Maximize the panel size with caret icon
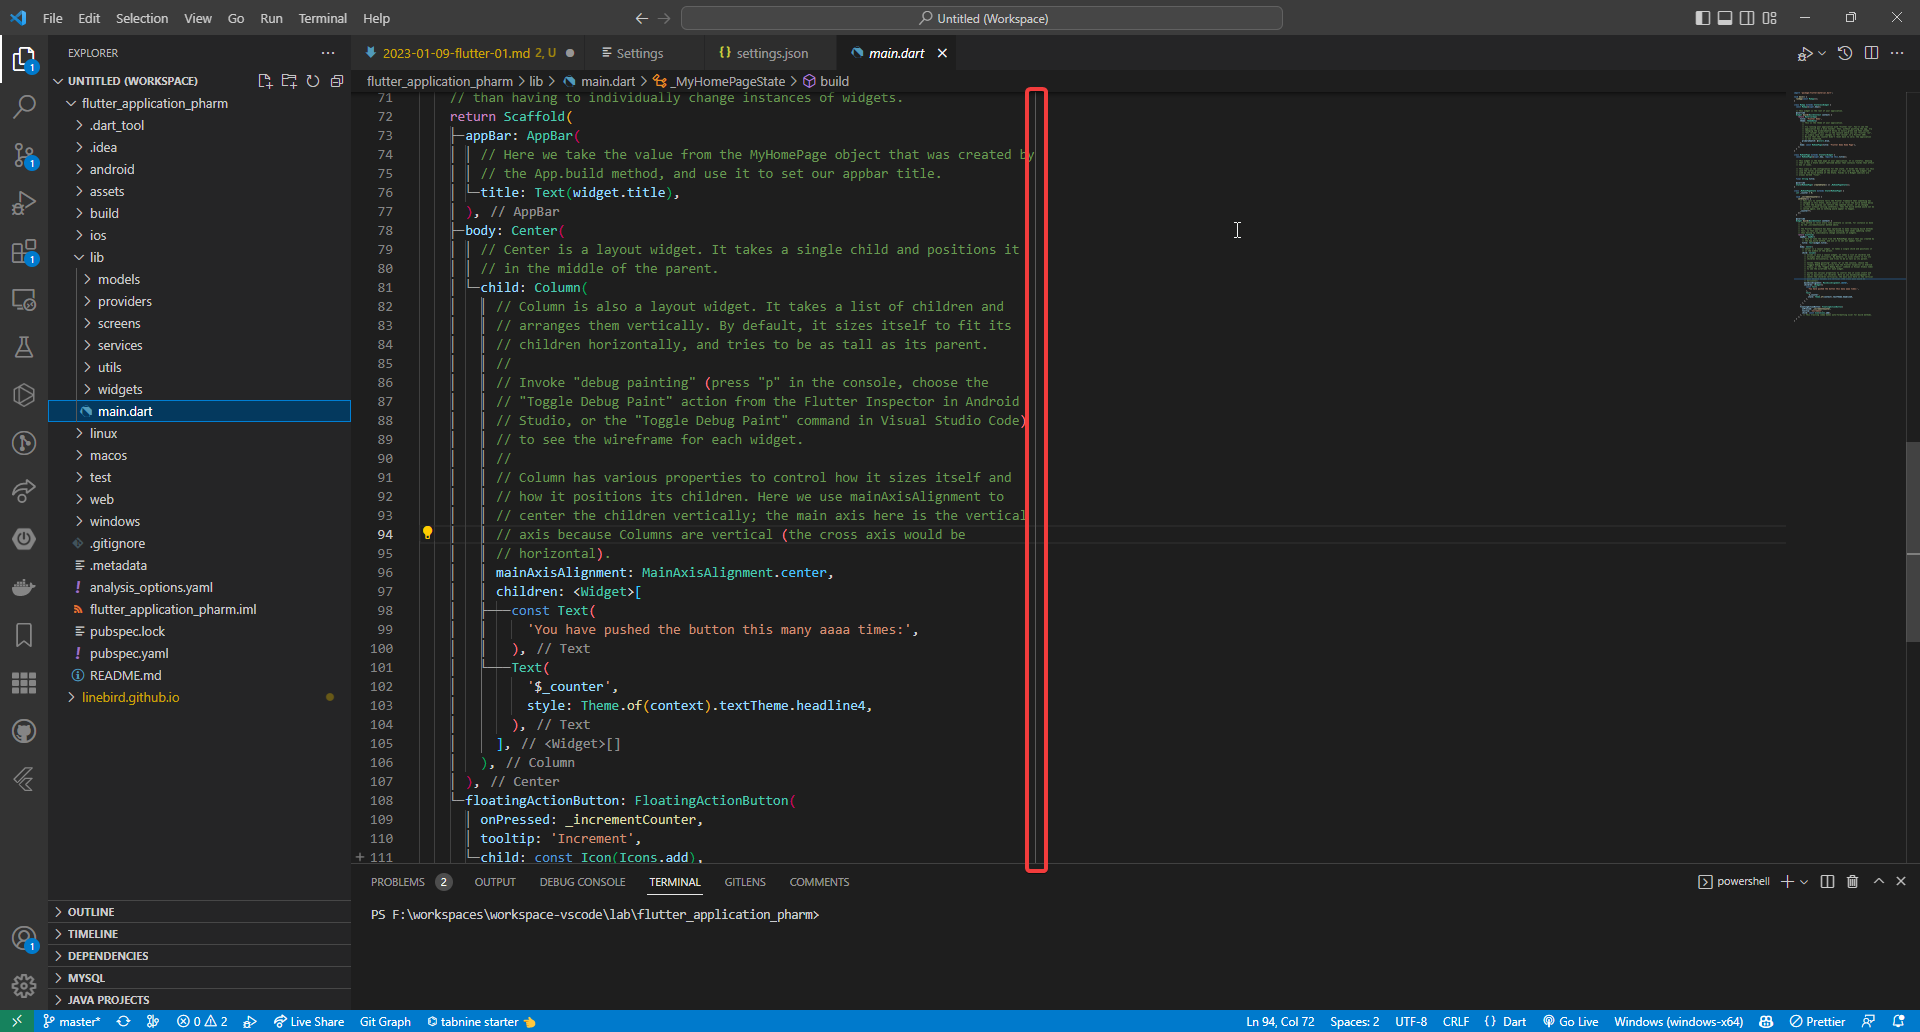This screenshot has width=1920, height=1032. [1879, 881]
